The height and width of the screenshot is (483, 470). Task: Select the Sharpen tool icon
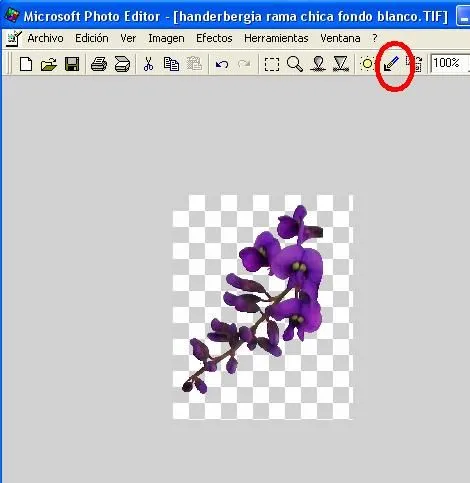pyautogui.click(x=341, y=64)
